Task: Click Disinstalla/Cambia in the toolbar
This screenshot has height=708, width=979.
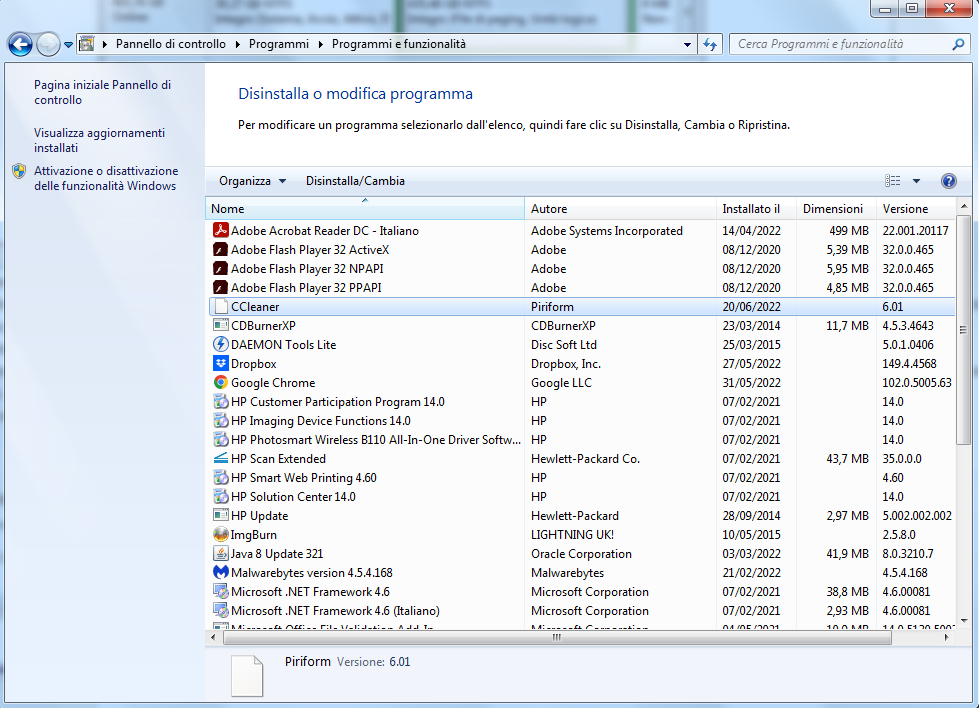Action: [355, 181]
